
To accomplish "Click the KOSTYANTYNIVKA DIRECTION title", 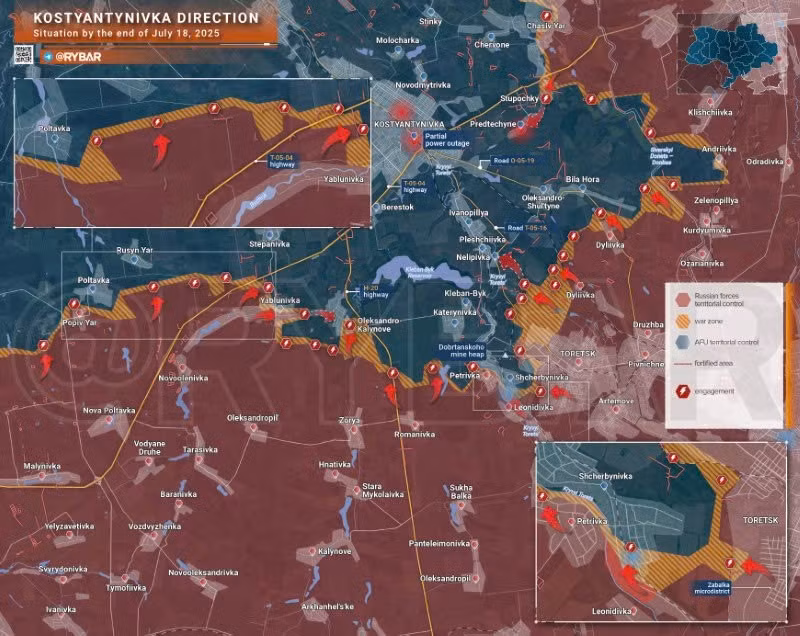I will click(x=146, y=18).
